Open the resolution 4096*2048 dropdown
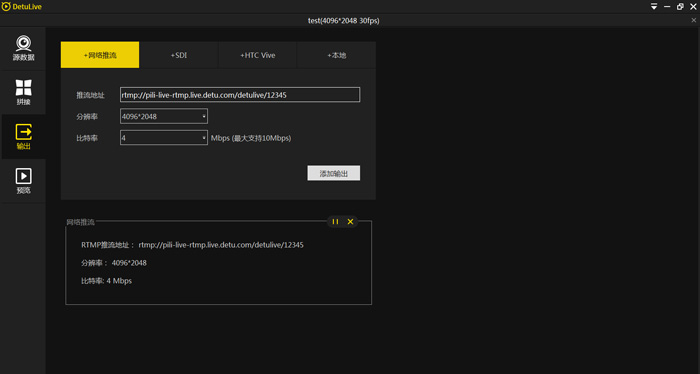This screenshot has height=374, width=700. [164, 116]
